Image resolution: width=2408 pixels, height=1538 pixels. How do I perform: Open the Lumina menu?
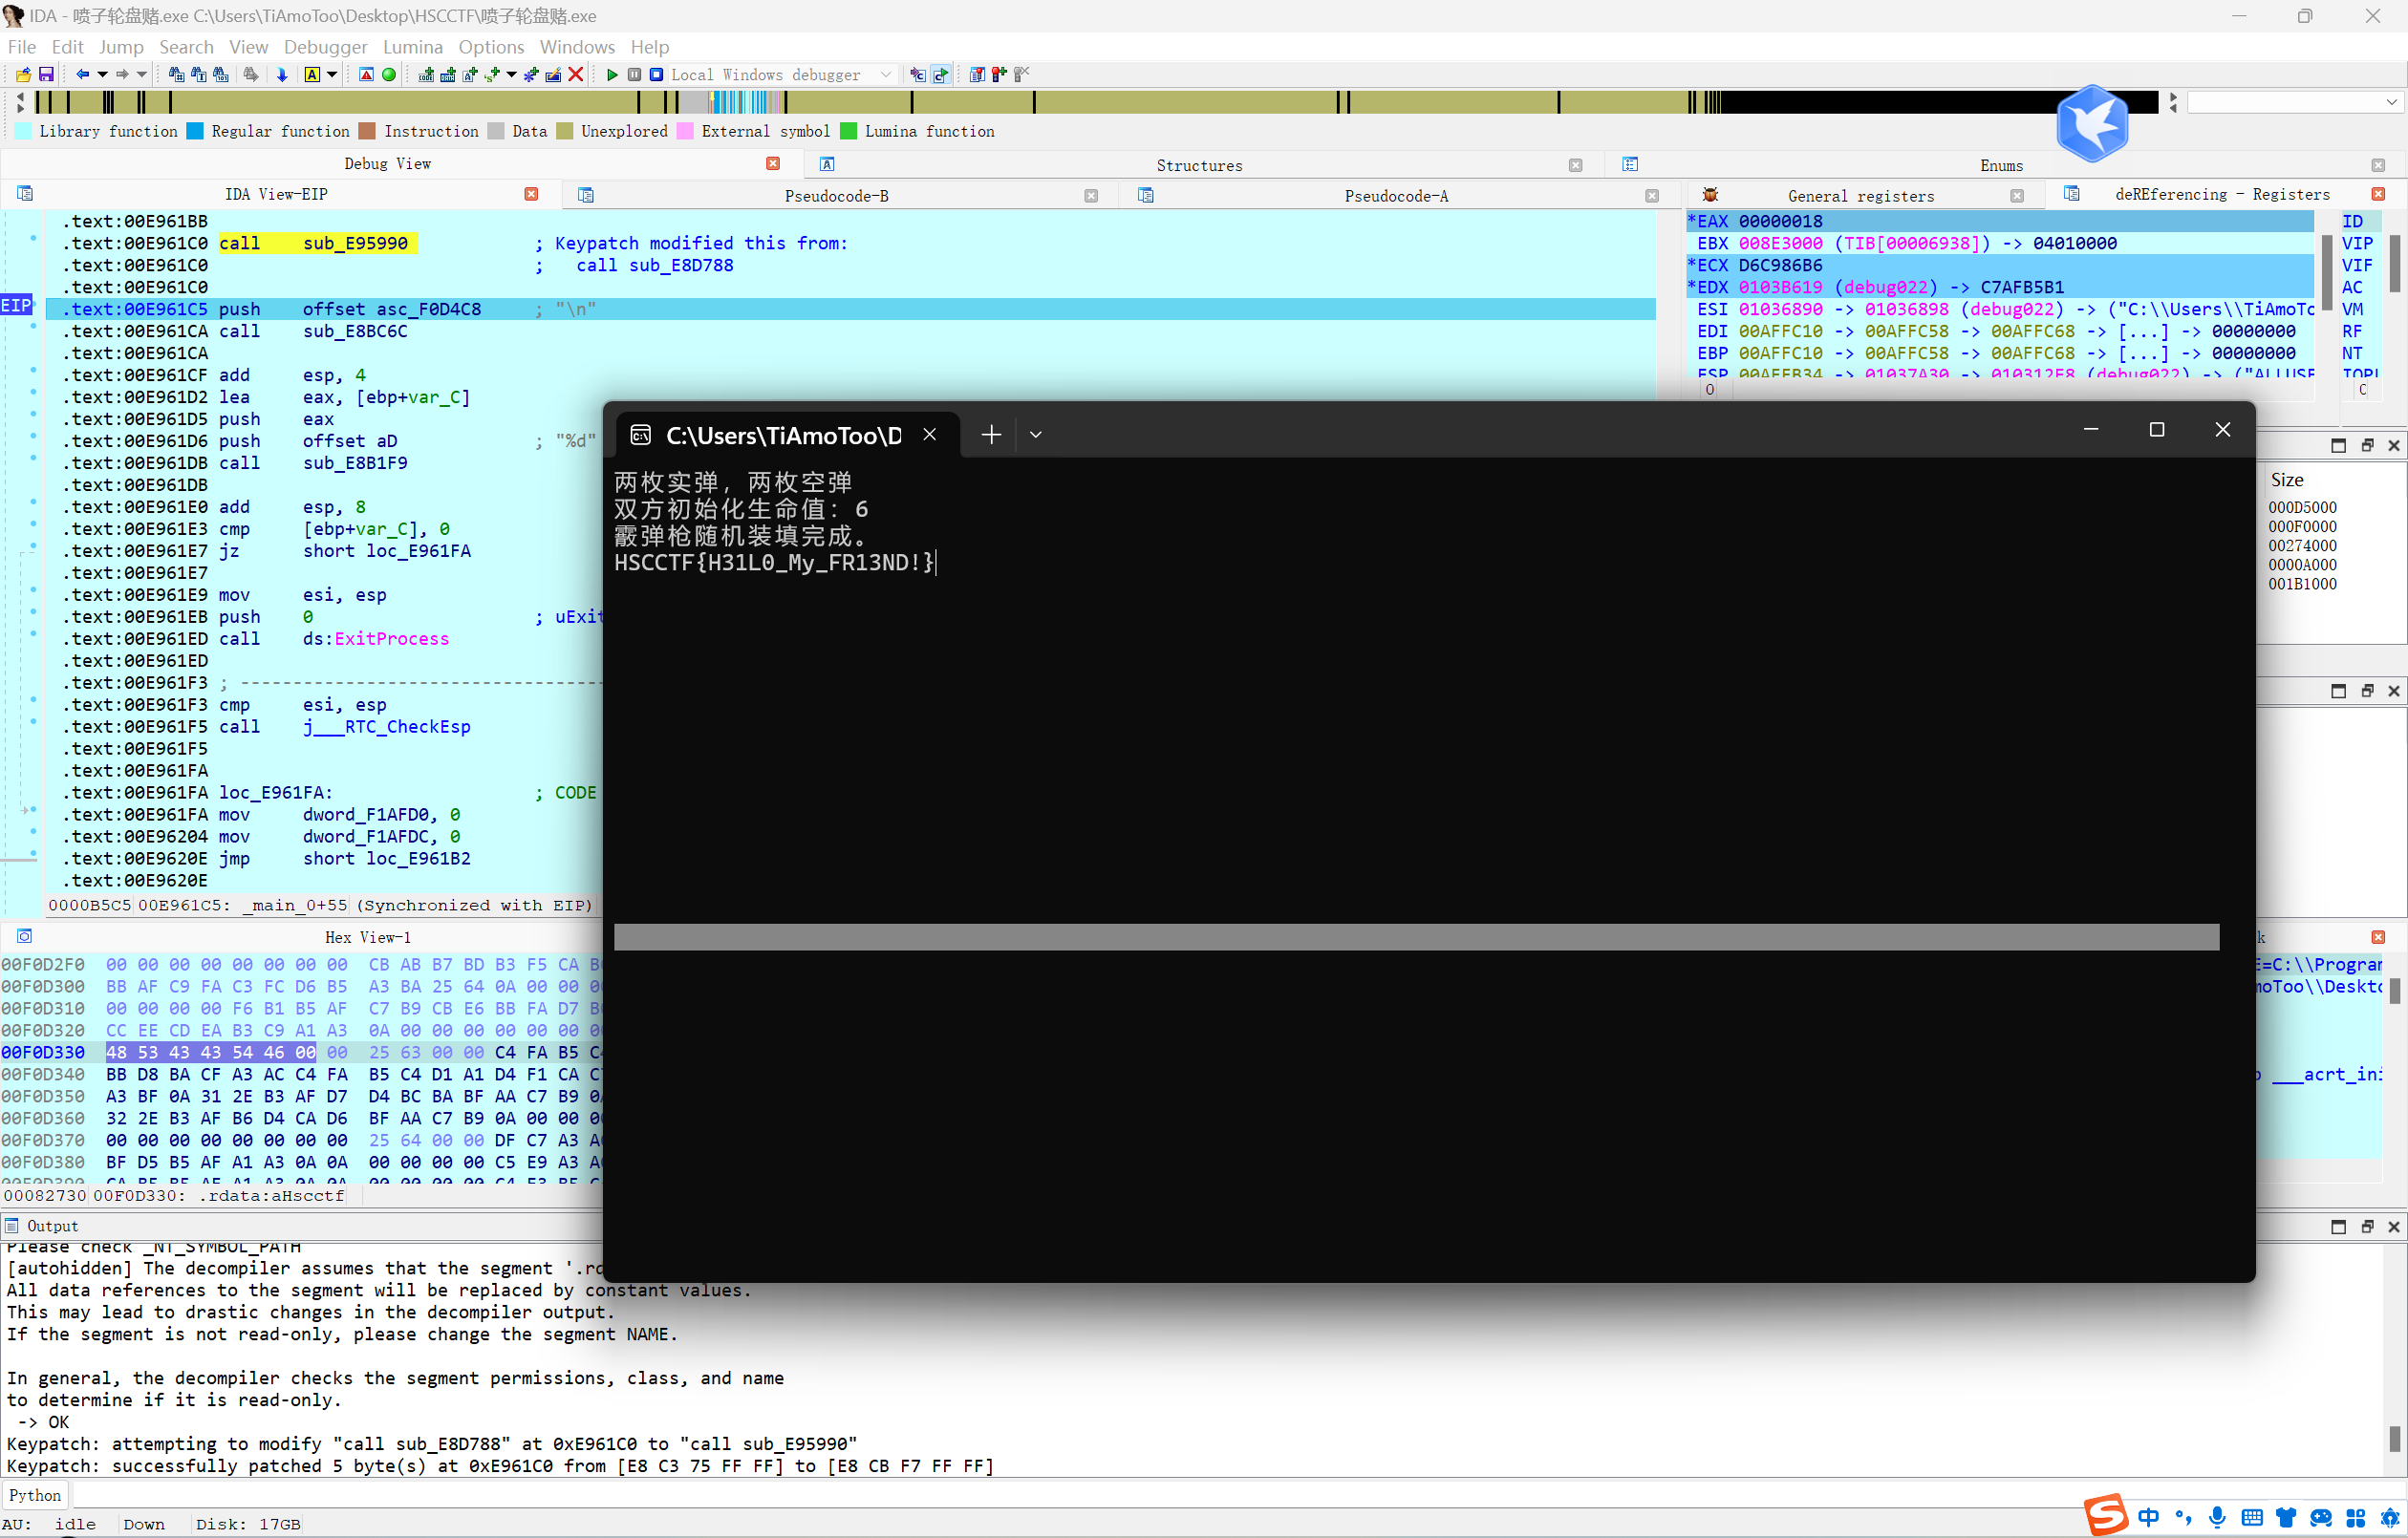(x=412, y=47)
